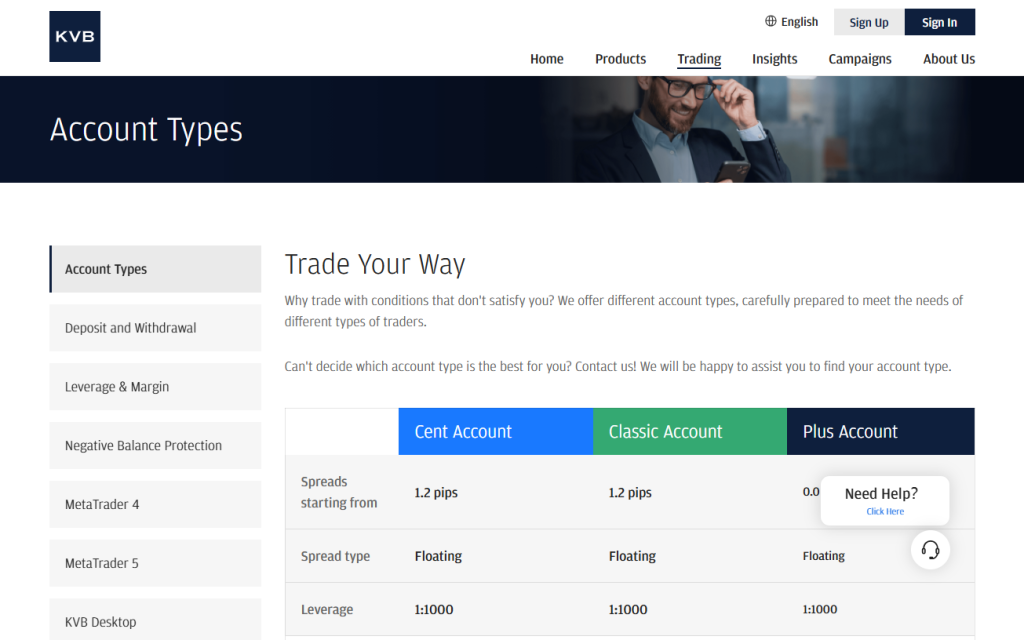Click the Sign Up button
1024x640 pixels.
pos(868,22)
